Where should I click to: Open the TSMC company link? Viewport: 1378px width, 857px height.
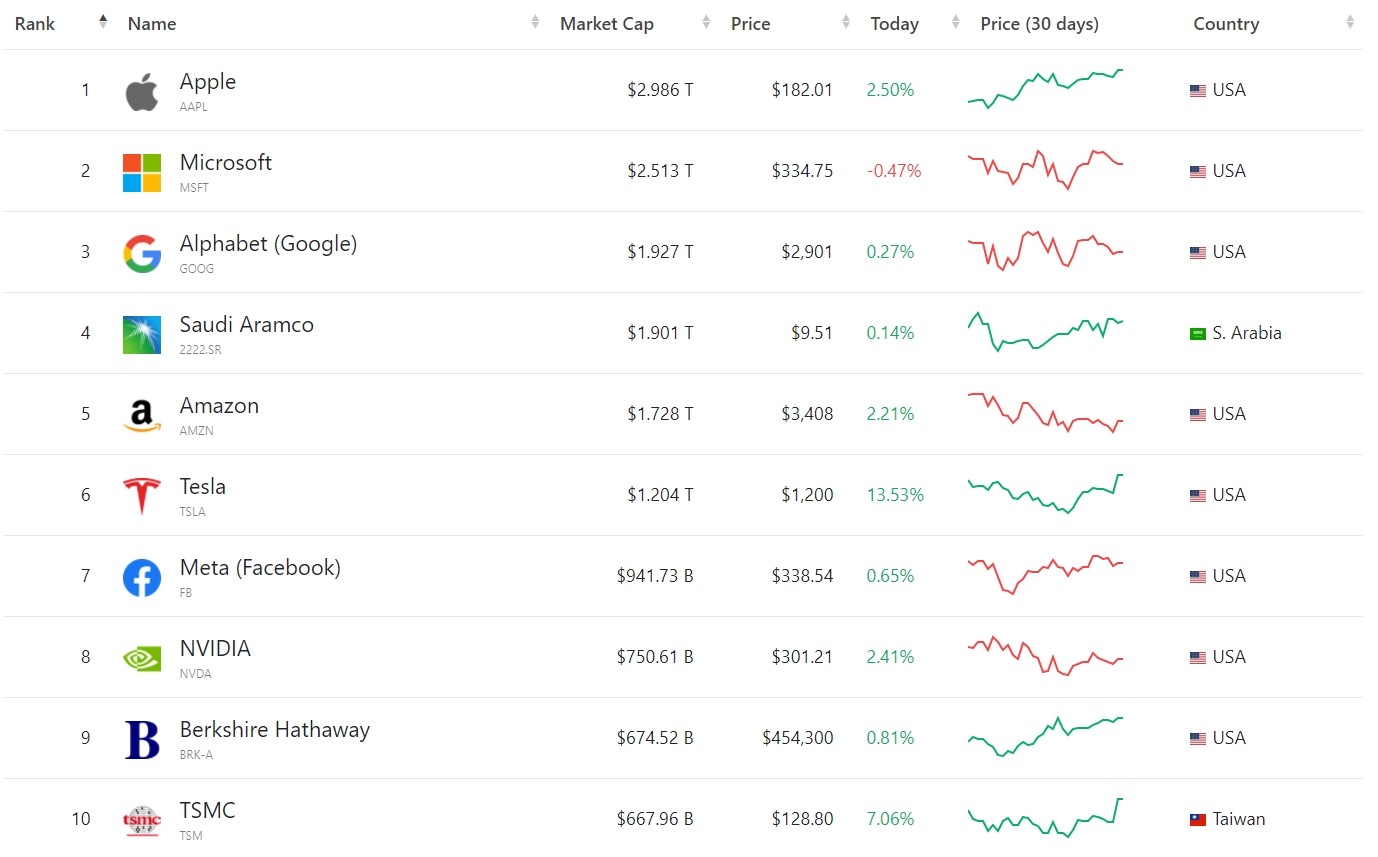click(x=208, y=811)
